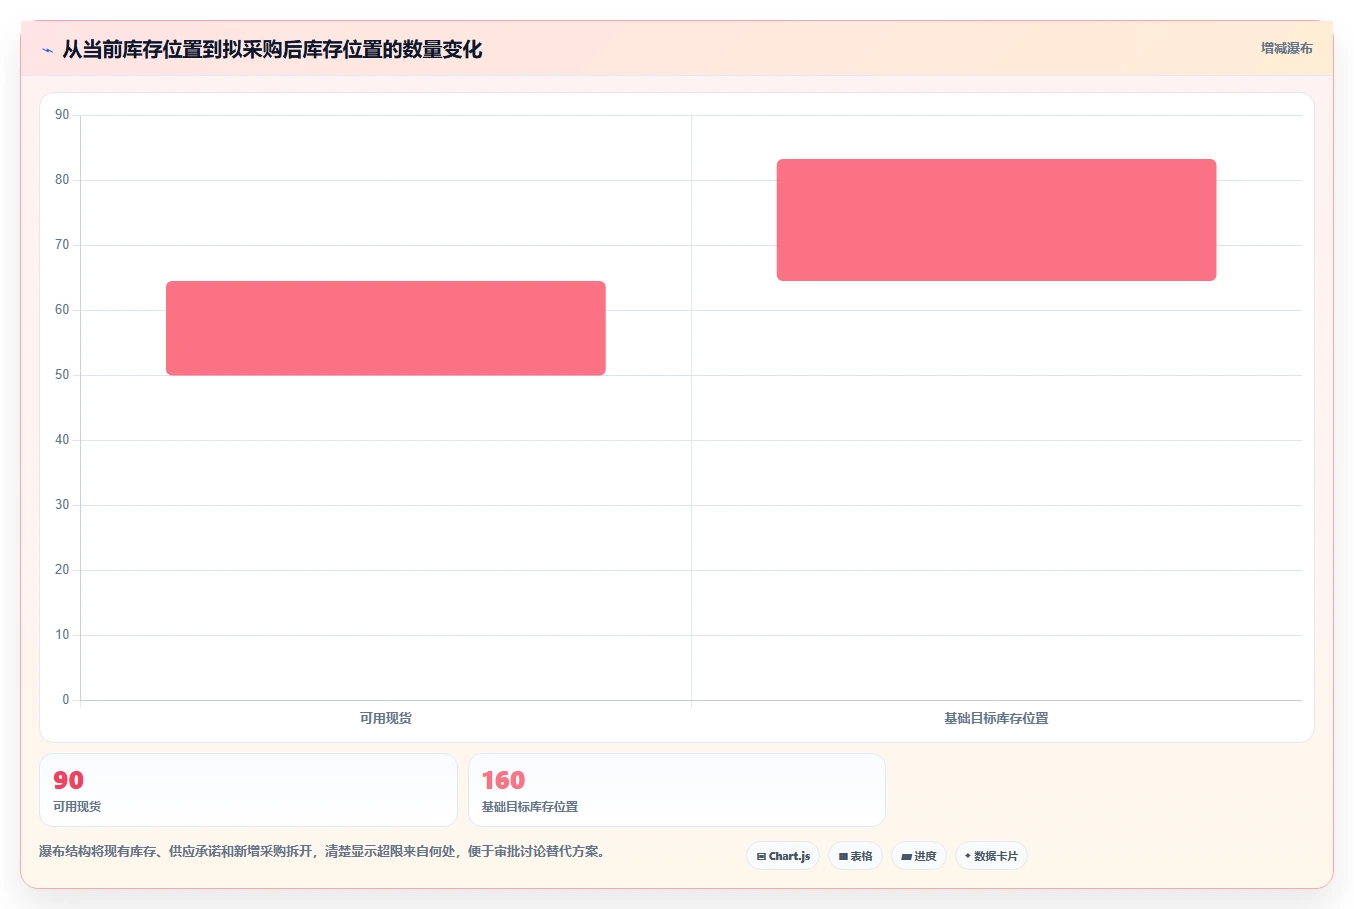This screenshot has width=1354, height=909.
Task: Click the 增减瀑布 label in the header
Action: point(1286,48)
